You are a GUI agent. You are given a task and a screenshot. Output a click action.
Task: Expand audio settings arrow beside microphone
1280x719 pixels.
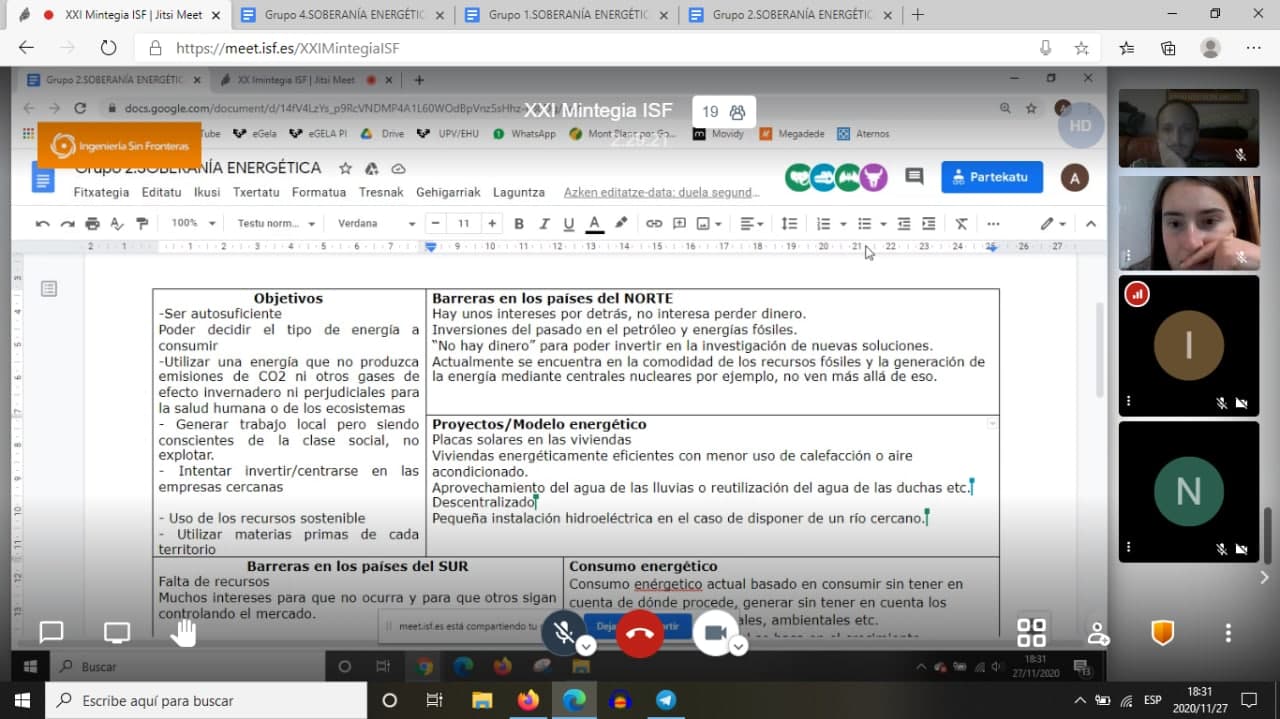pyautogui.click(x=587, y=646)
